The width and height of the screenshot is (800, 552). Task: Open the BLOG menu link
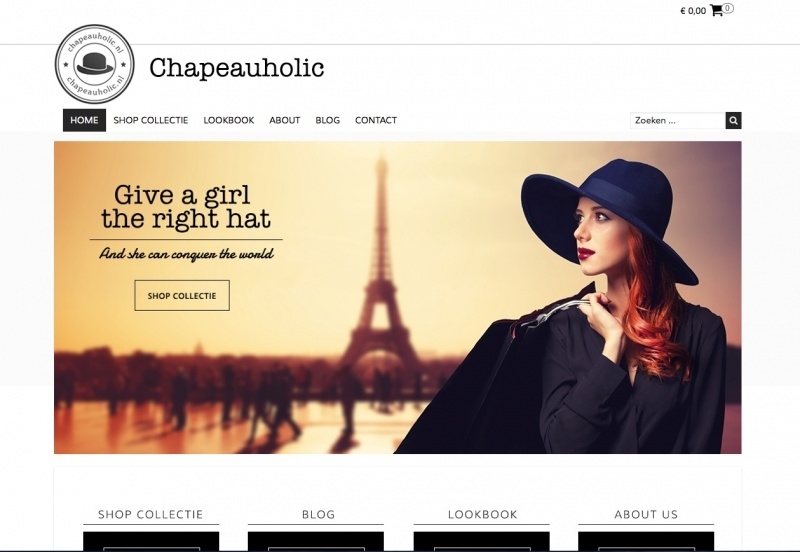point(328,120)
